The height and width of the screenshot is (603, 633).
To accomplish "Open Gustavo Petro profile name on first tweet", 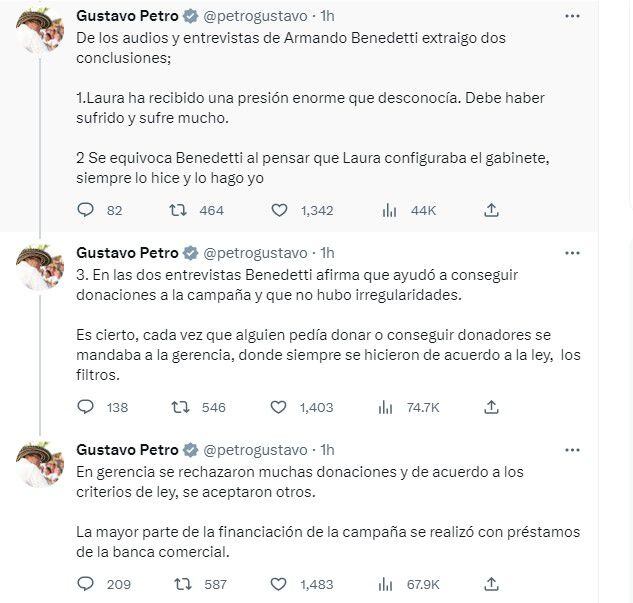I will click(127, 16).
